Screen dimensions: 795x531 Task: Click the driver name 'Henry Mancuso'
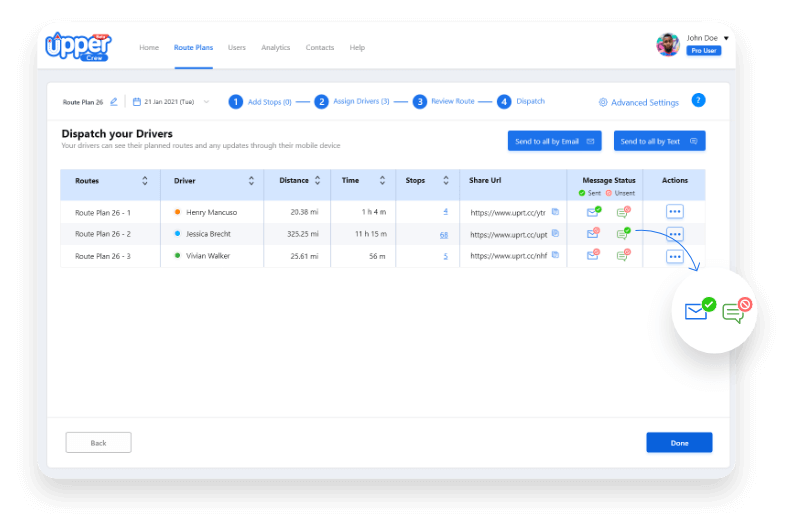(x=211, y=212)
